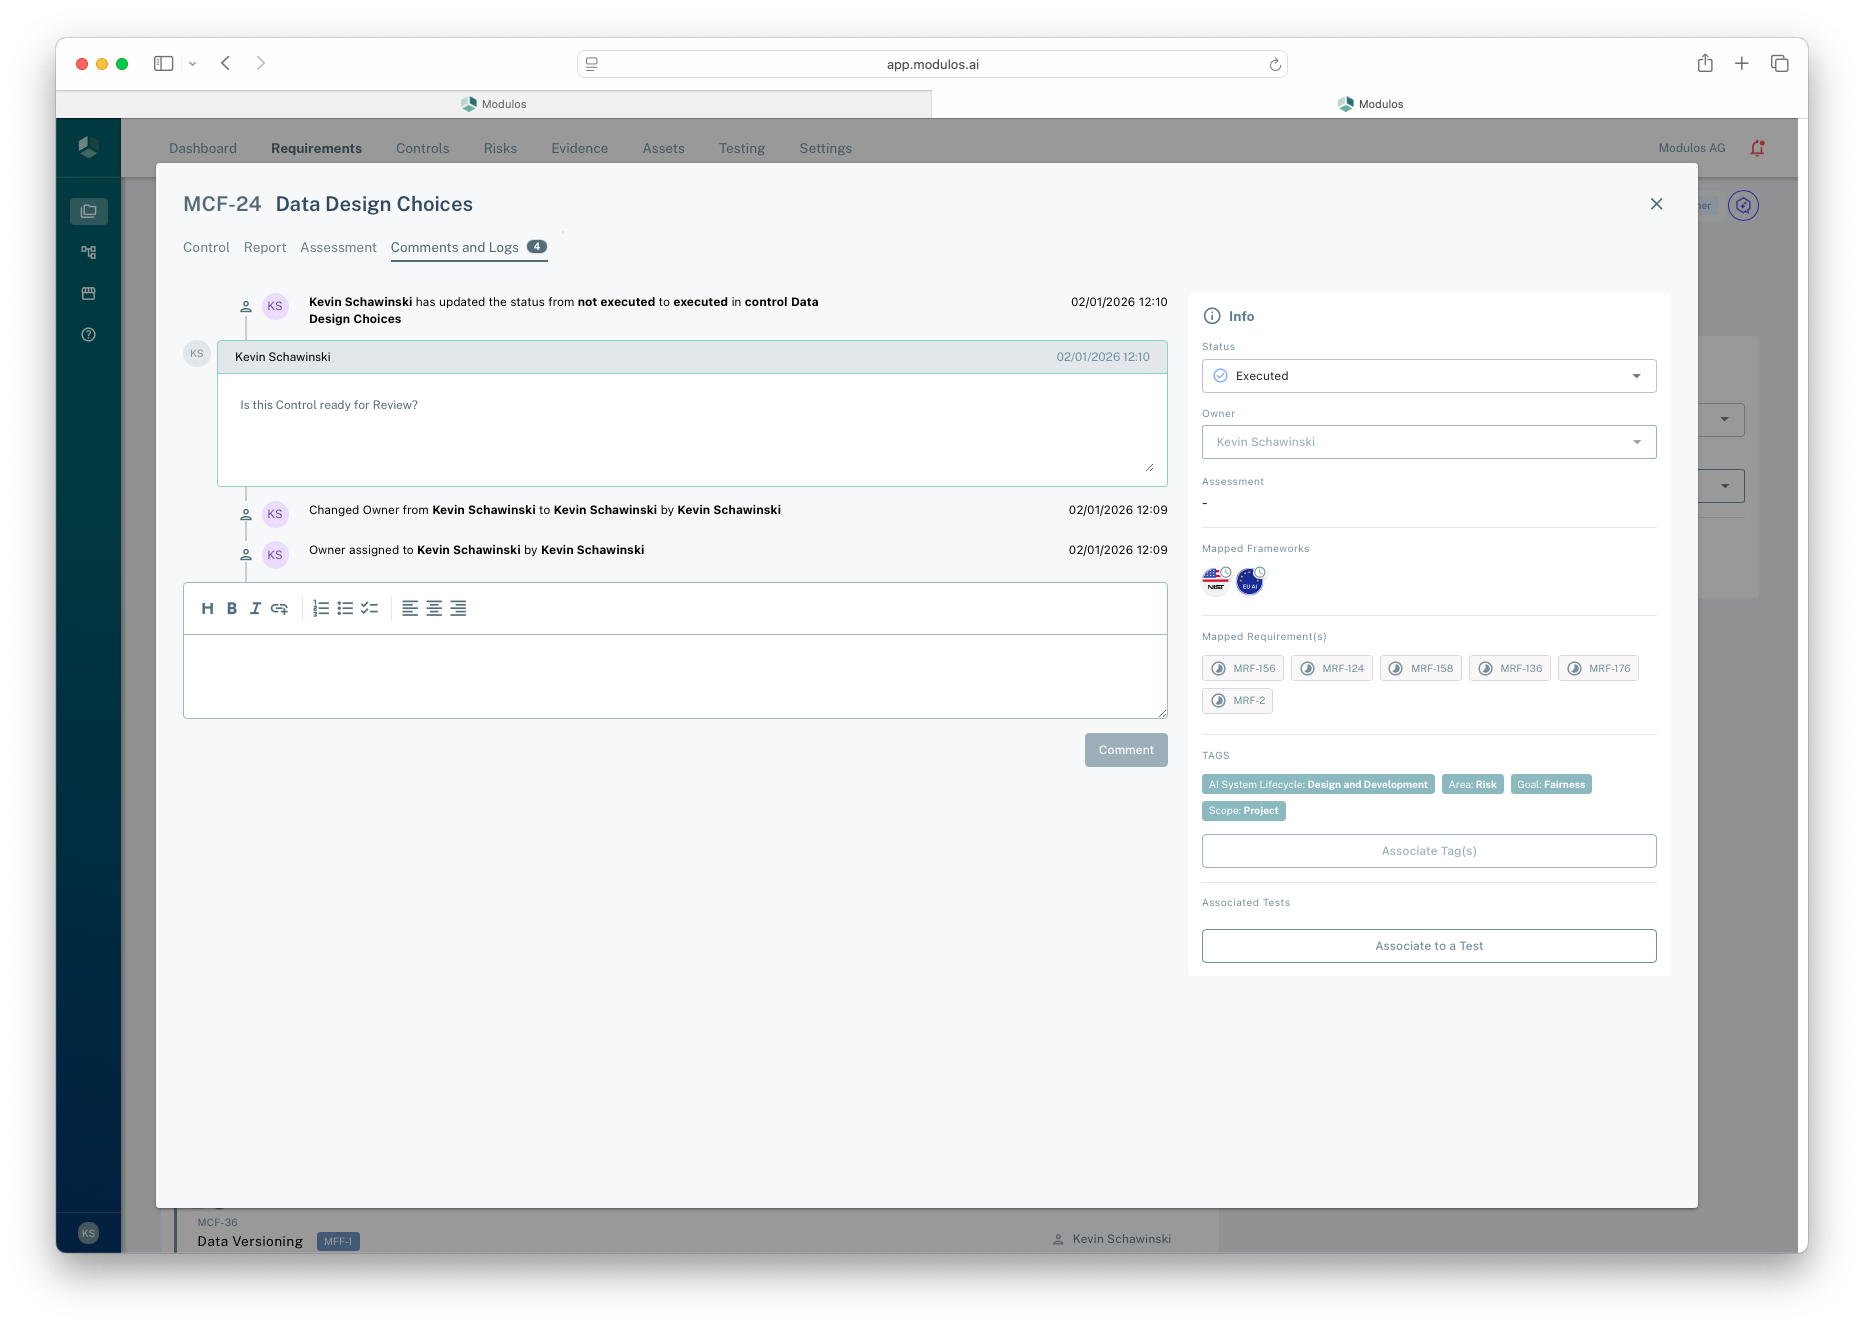Click the Associate to a Test button
The height and width of the screenshot is (1327, 1864).
pyautogui.click(x=1428, y=945)
